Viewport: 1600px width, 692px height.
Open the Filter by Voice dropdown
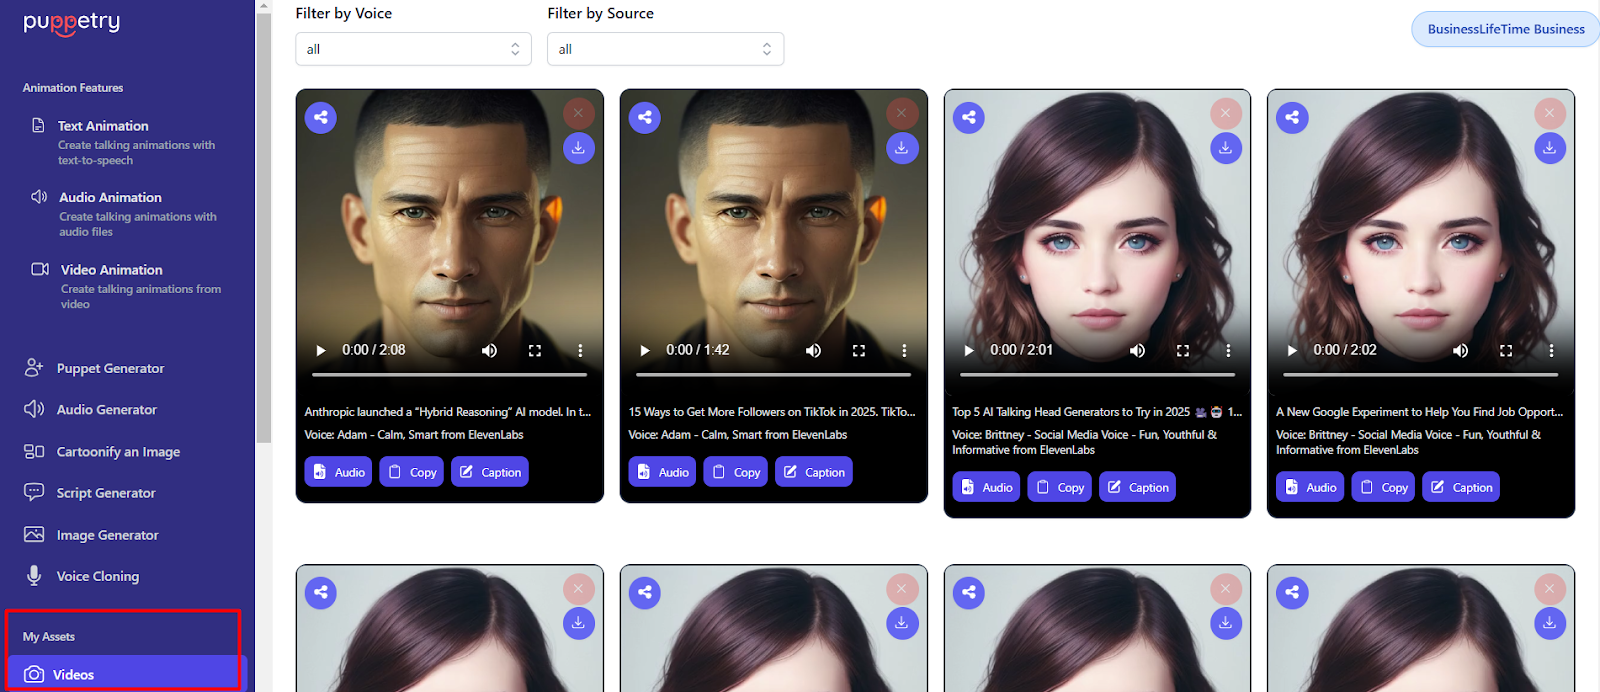pos(414,49)
